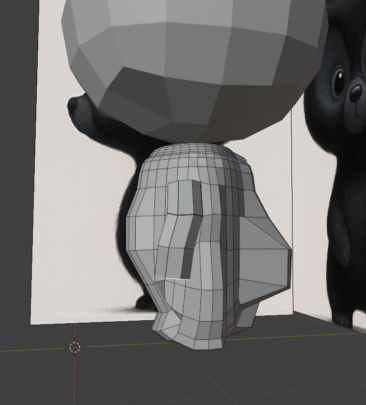Click the green axis line right of the head
Image resolution: width=366 pixels, height=405 pixels.
point(300,336)
